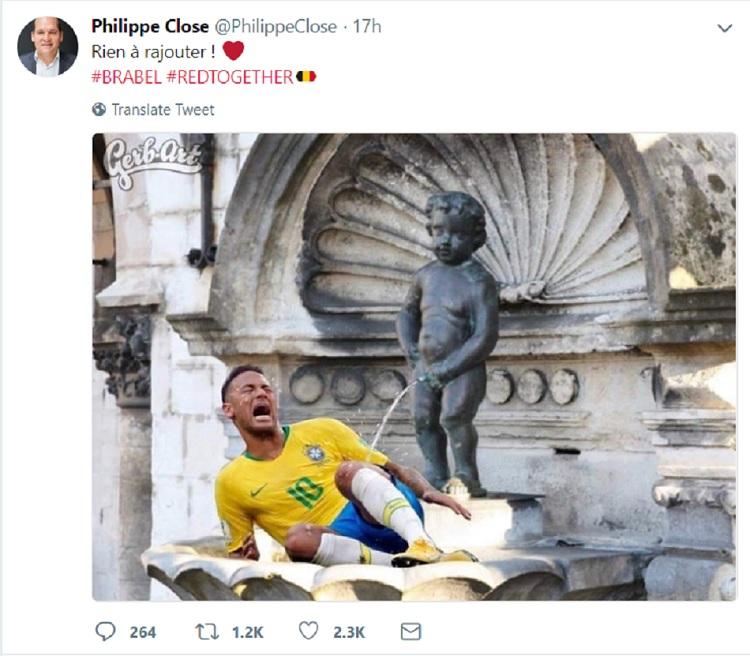Click the 264 replies count
This screenshot has height=656, width=750.
[x=143, y=632]
